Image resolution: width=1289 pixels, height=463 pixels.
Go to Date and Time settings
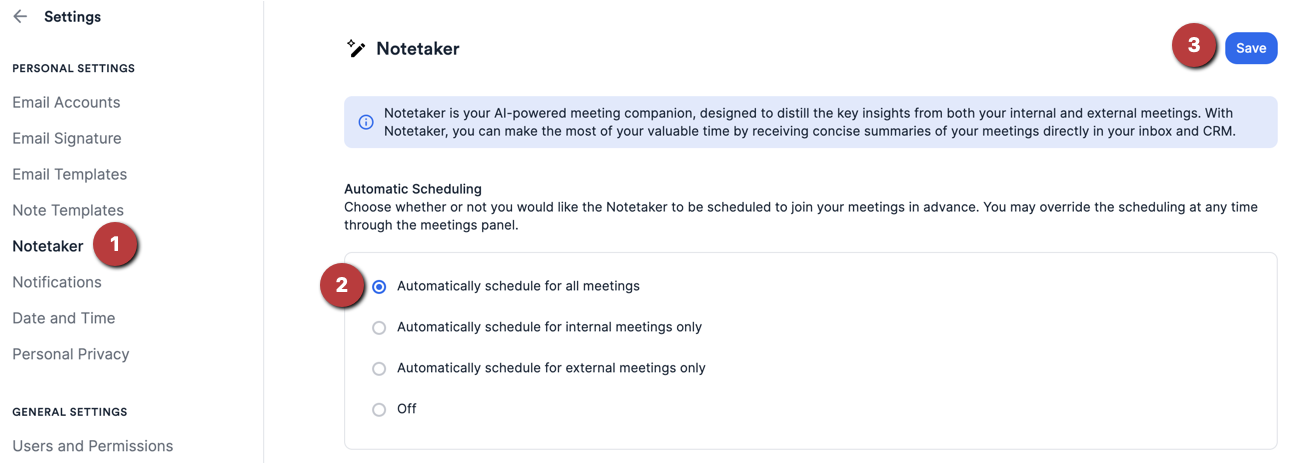click(x=64, y=319)
